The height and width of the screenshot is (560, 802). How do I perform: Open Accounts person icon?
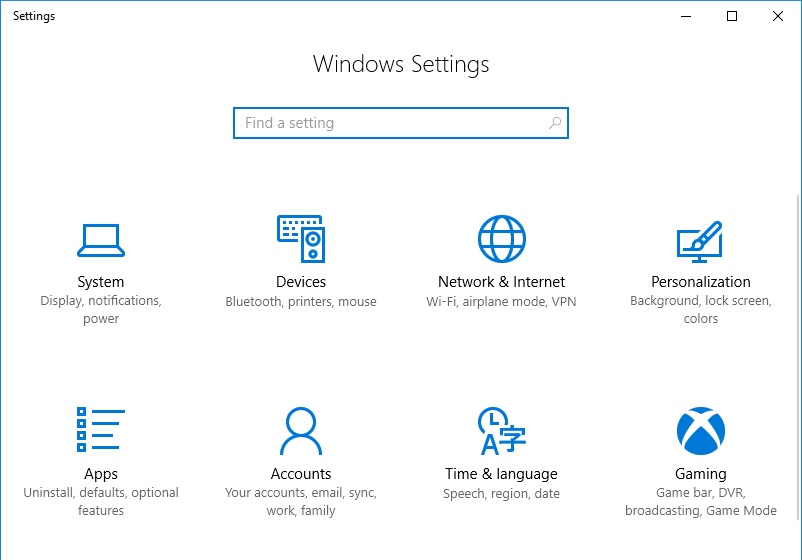[x=301, y=431]
